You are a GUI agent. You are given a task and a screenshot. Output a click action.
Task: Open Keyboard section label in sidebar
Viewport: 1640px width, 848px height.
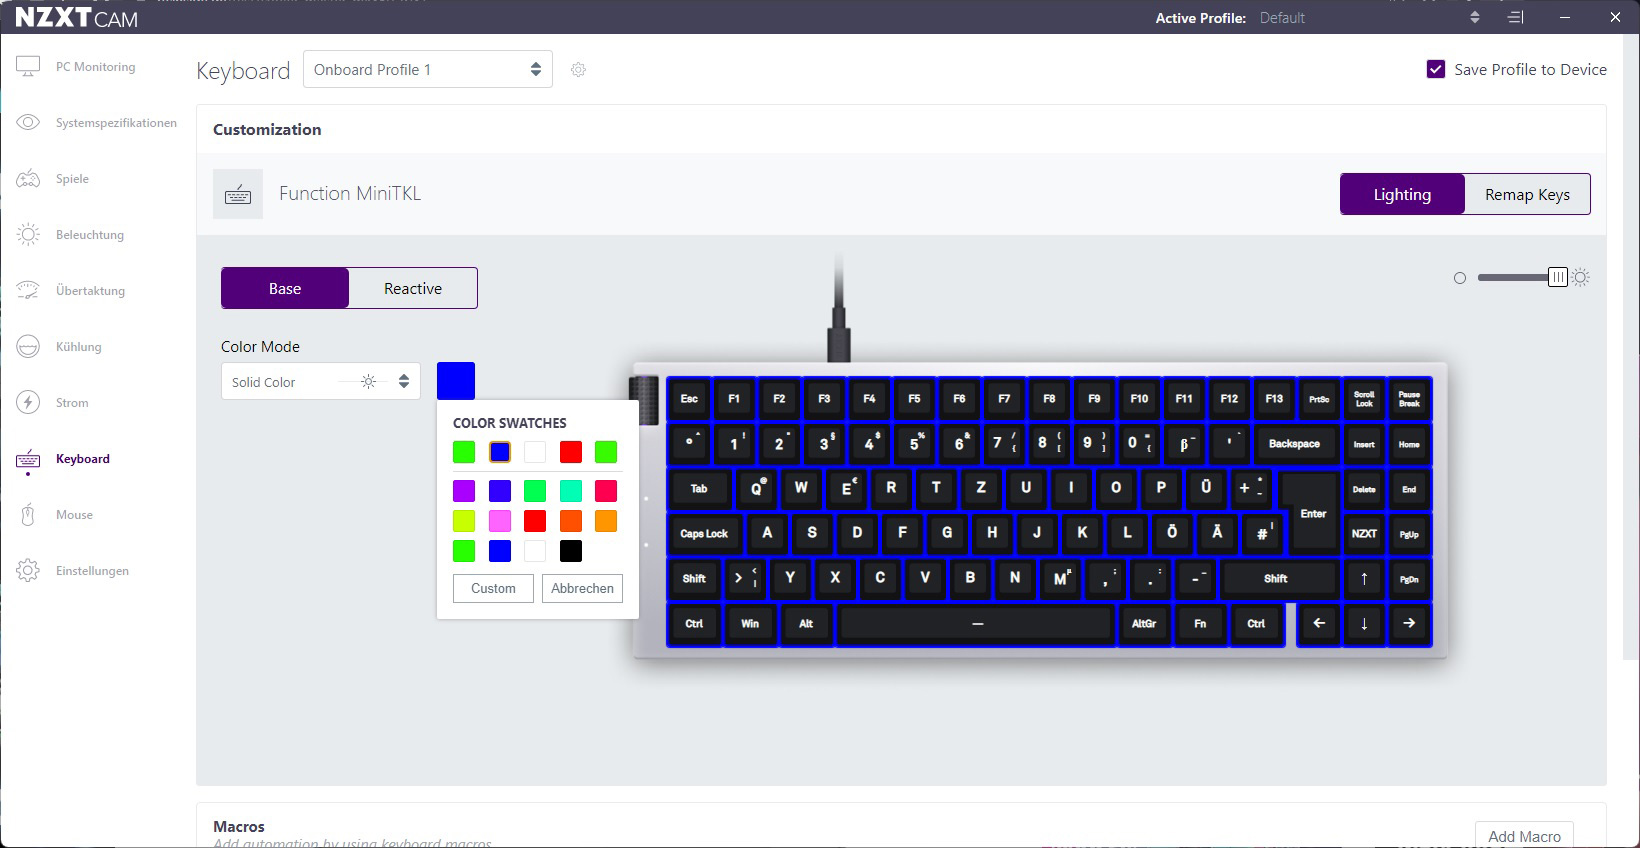coord(83,459)
